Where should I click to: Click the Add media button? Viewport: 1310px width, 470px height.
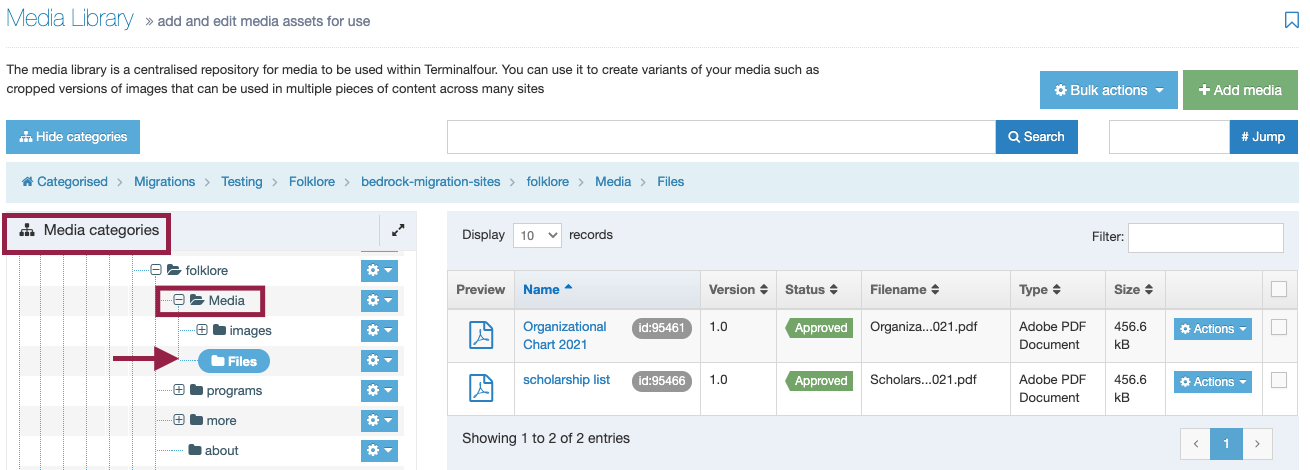[x=1240, y=90]
